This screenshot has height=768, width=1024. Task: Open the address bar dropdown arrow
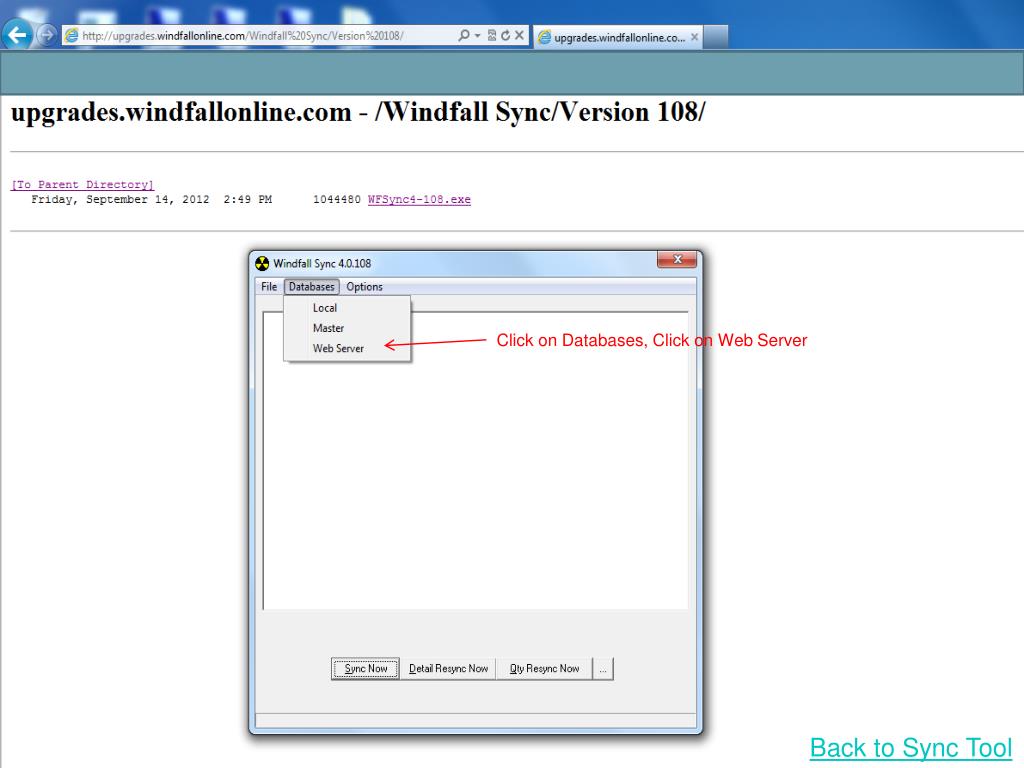[x=477, y=36]
